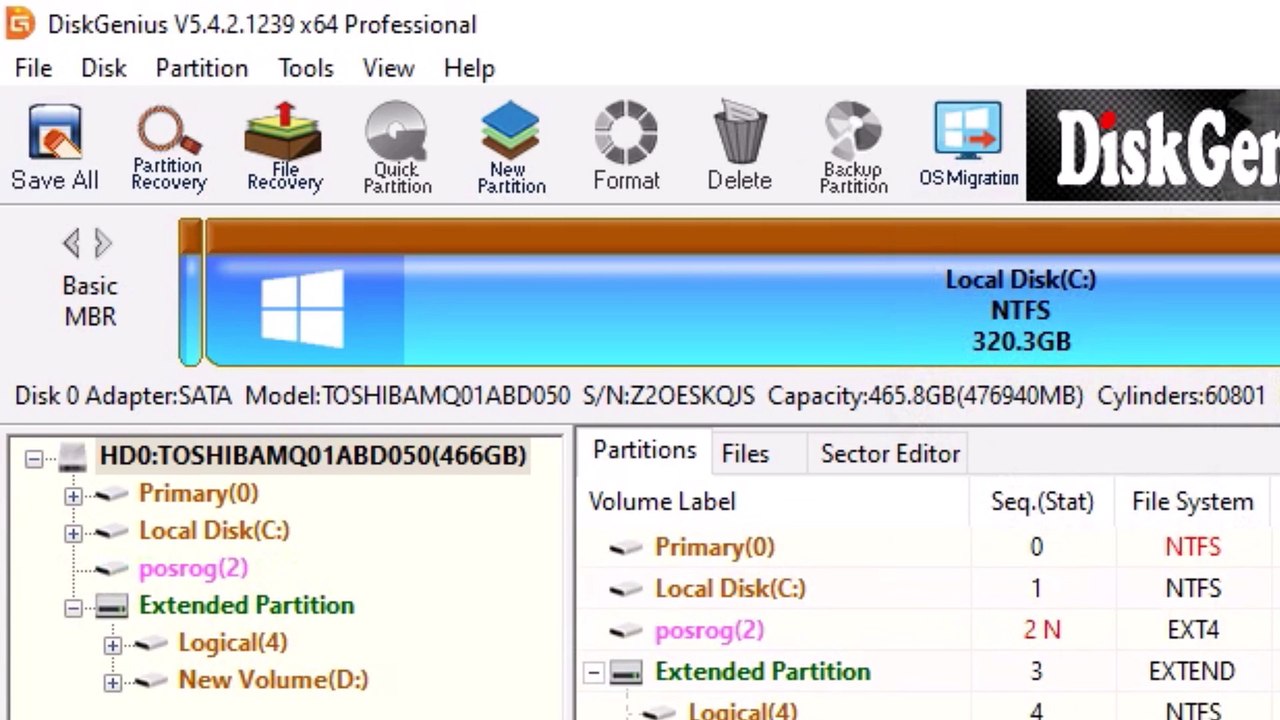
Task: Switch to the Sector Editor tab
Action: click(x=890, y=454)
